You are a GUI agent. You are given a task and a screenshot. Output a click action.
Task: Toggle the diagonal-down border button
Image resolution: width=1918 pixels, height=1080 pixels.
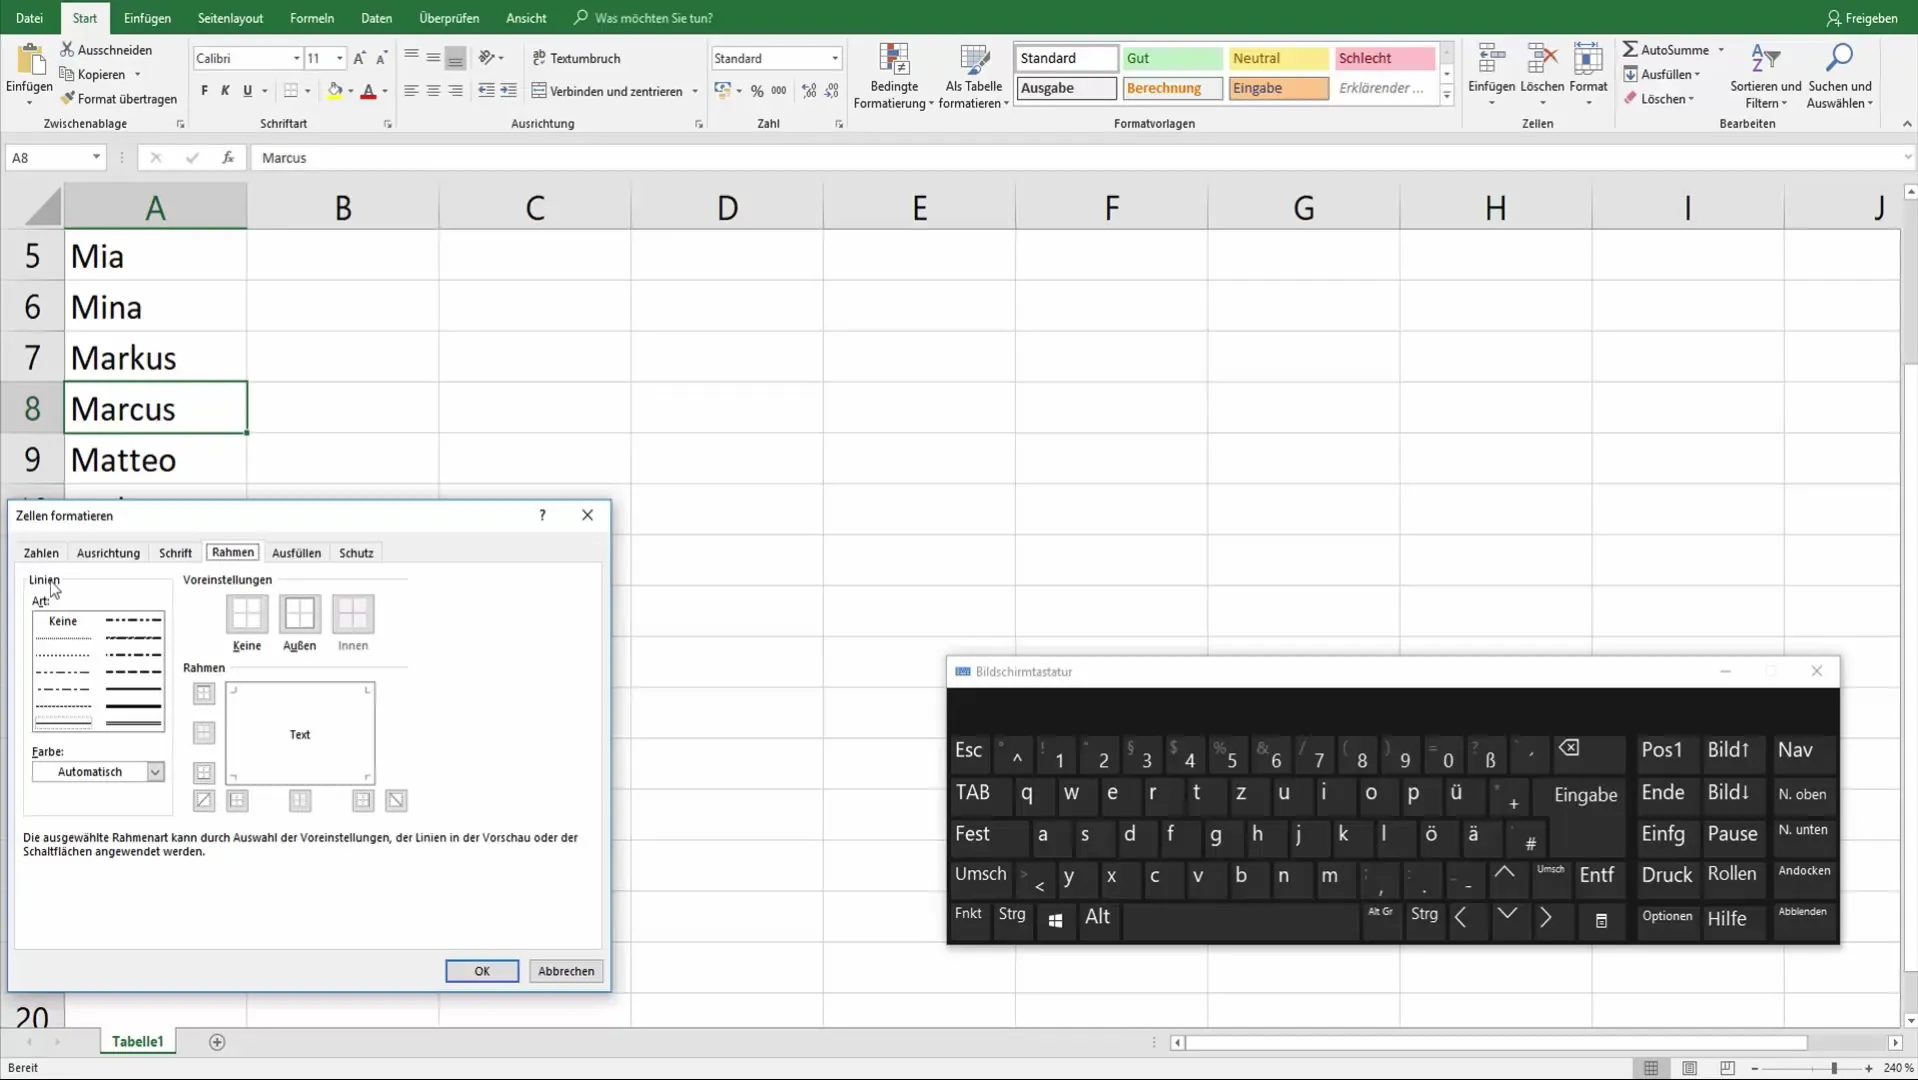(396, 800)
